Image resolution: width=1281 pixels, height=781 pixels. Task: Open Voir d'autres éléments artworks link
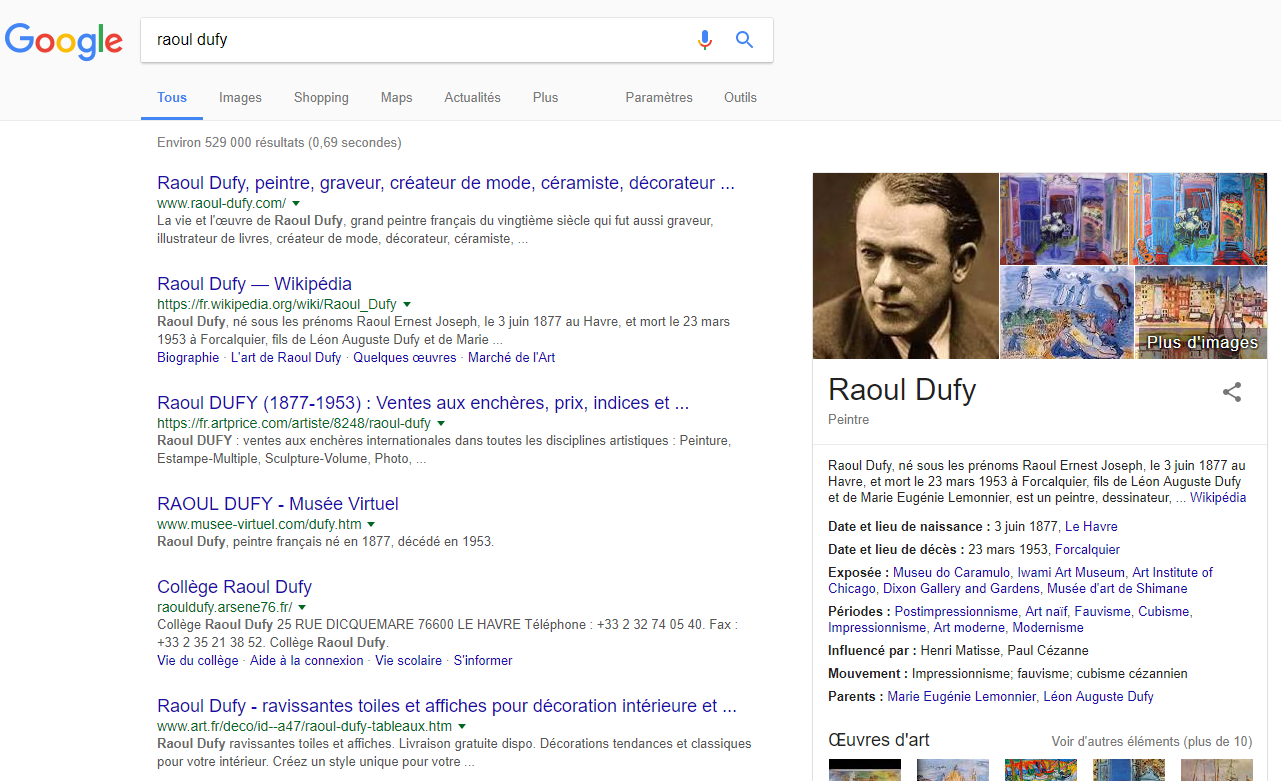(x=1151, y=742)
